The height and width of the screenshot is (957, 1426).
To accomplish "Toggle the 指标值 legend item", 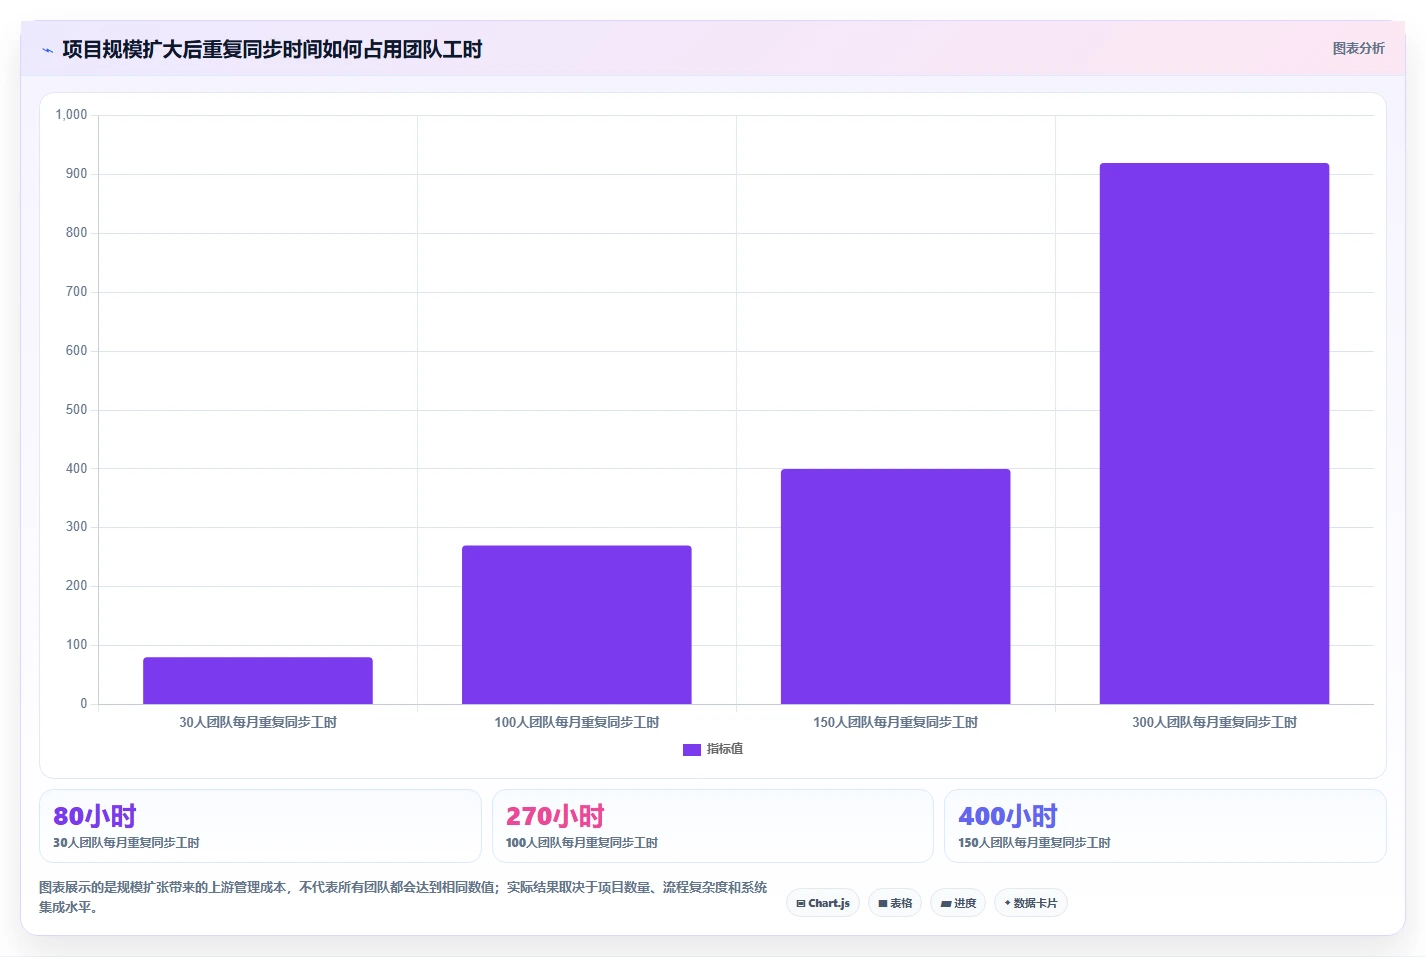I will (713, 749).
